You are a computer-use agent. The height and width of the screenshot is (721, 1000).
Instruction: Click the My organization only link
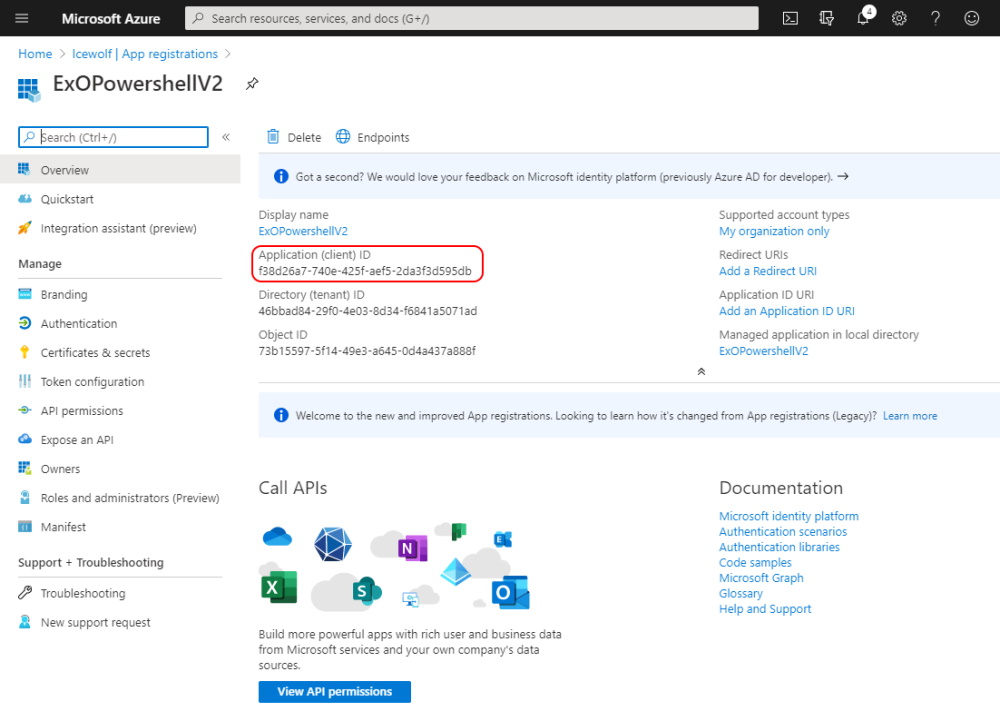pyautogui.click(x=774, y=231)
